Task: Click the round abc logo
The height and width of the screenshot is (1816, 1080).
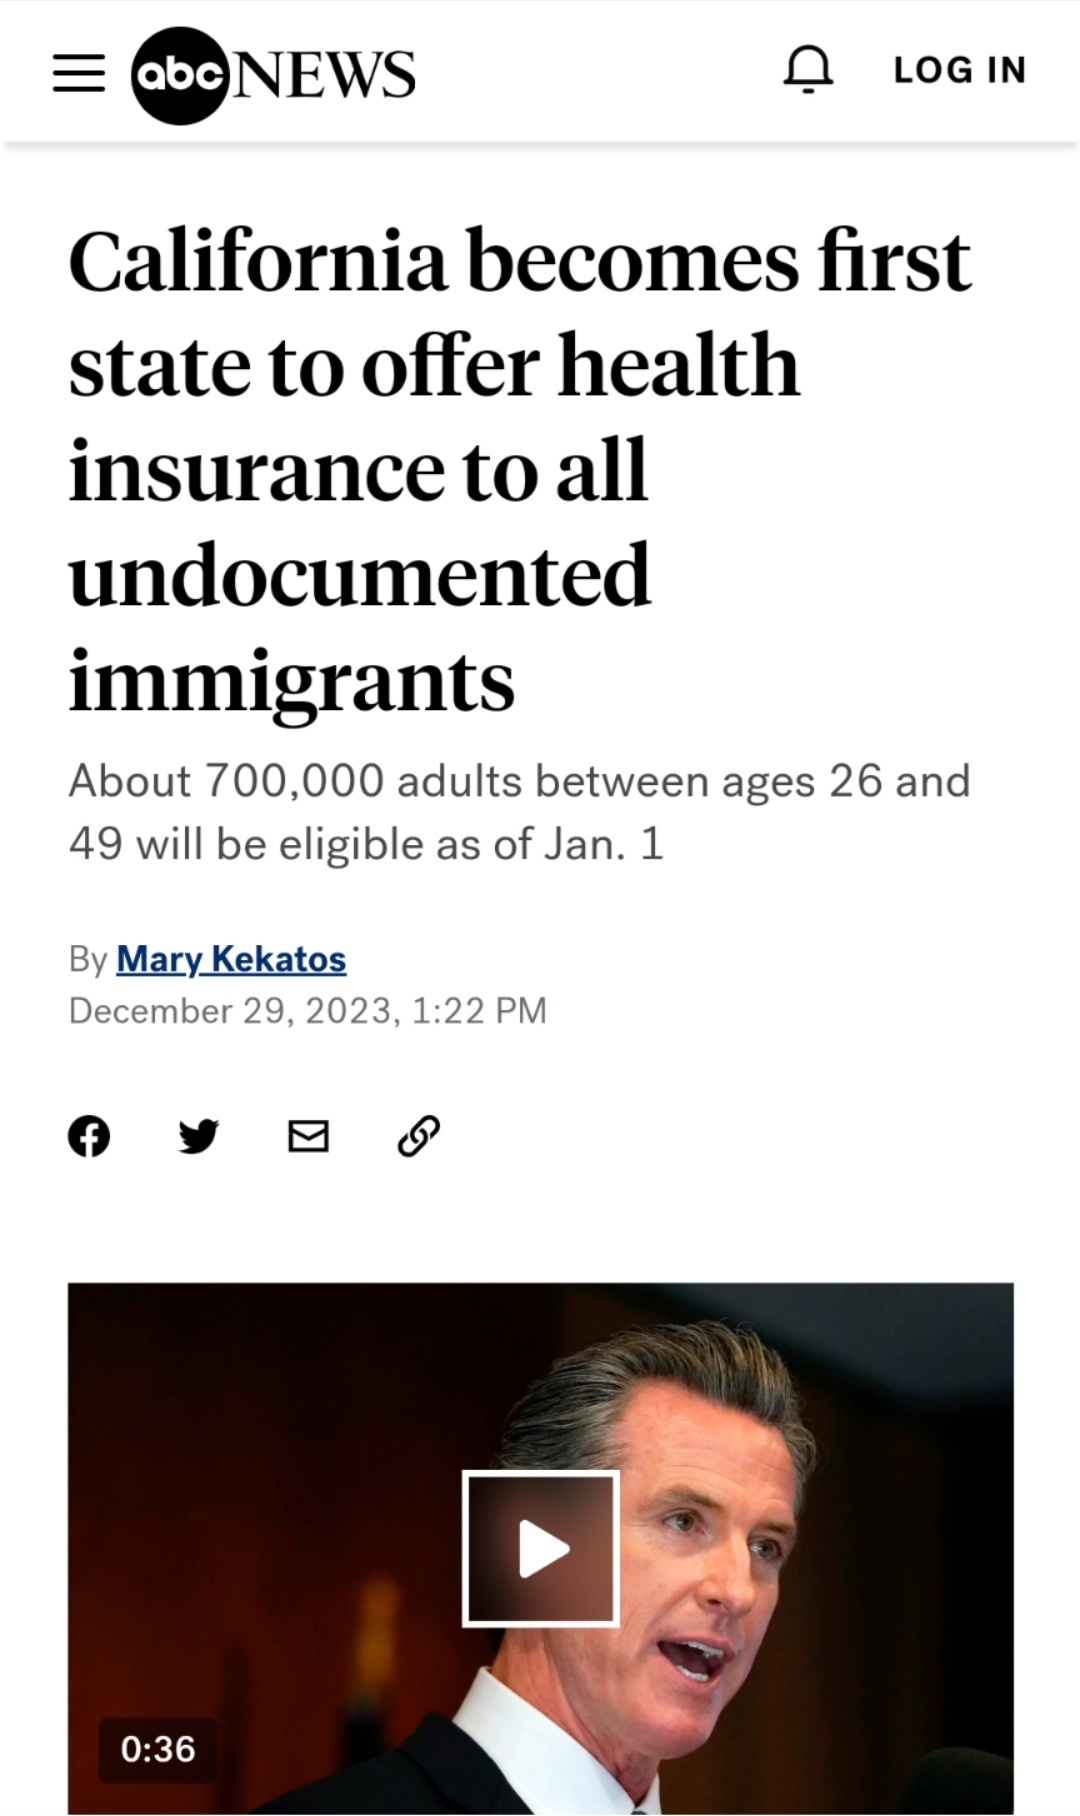Action: 181,75
